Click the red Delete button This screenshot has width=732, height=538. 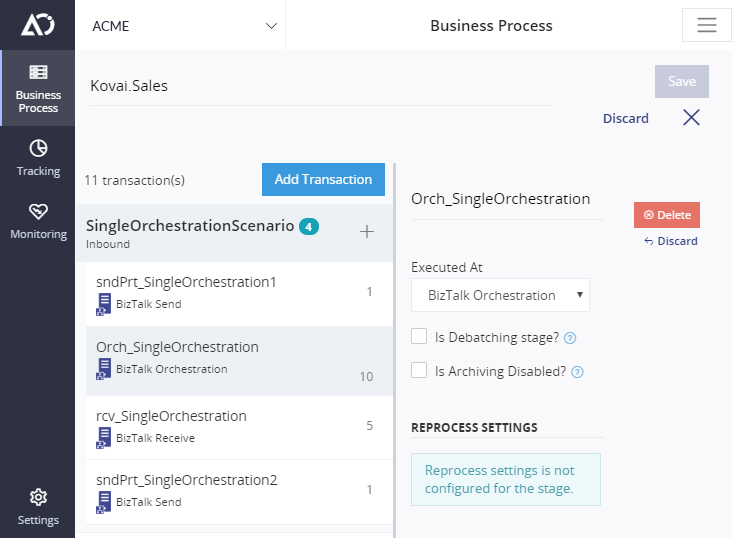point(667,215)
